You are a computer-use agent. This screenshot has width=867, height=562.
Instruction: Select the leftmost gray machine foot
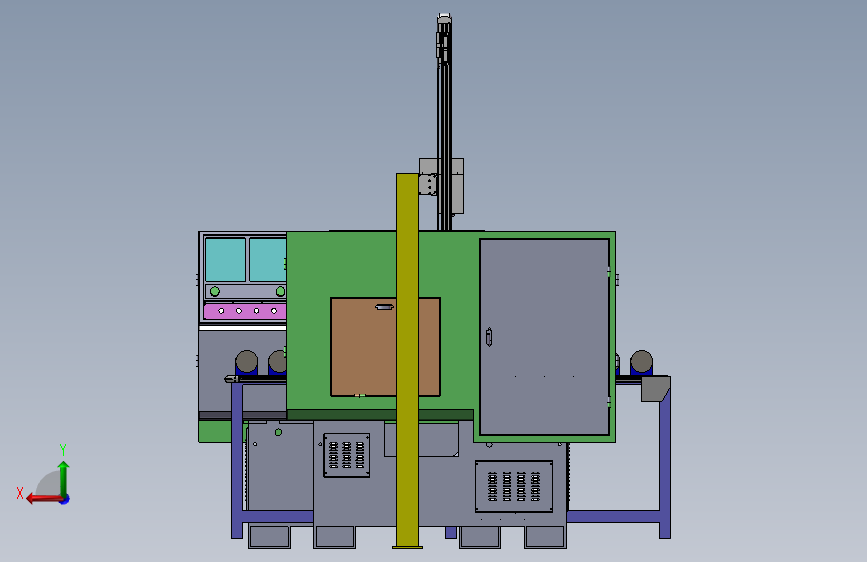click(269, 537)
